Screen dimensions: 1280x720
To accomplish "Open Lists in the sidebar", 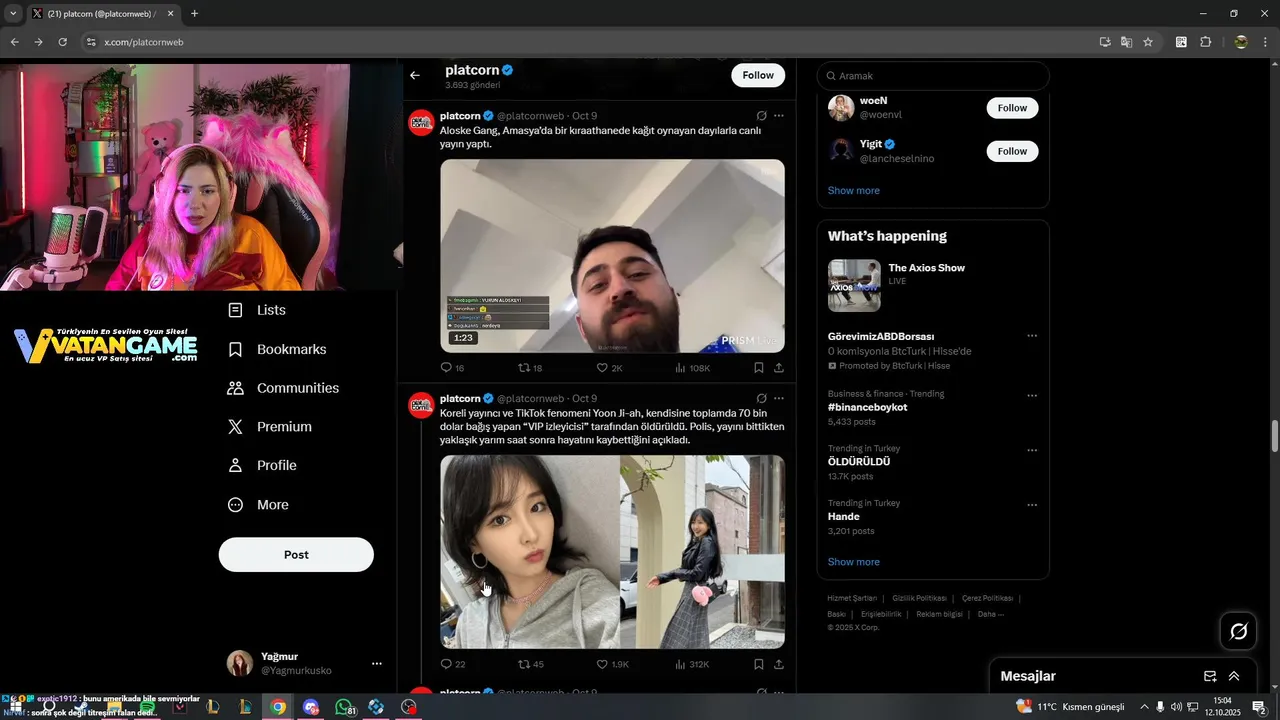I will pyautogui.click(x=257, y=310).
